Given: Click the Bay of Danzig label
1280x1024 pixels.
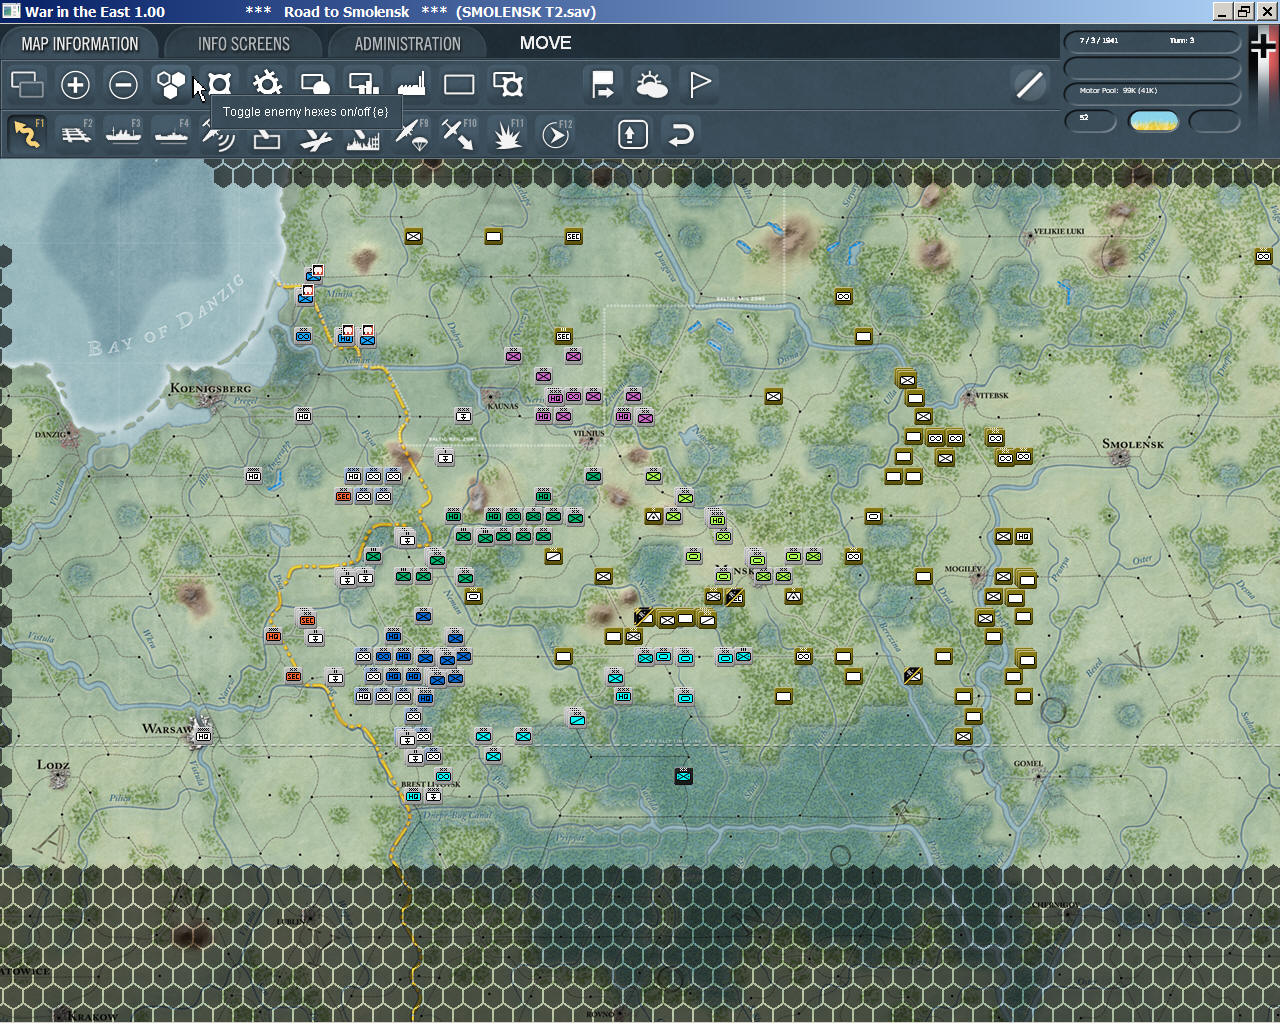Looking at the screenshot, I should pyautogui.click(x=166, y=315).
